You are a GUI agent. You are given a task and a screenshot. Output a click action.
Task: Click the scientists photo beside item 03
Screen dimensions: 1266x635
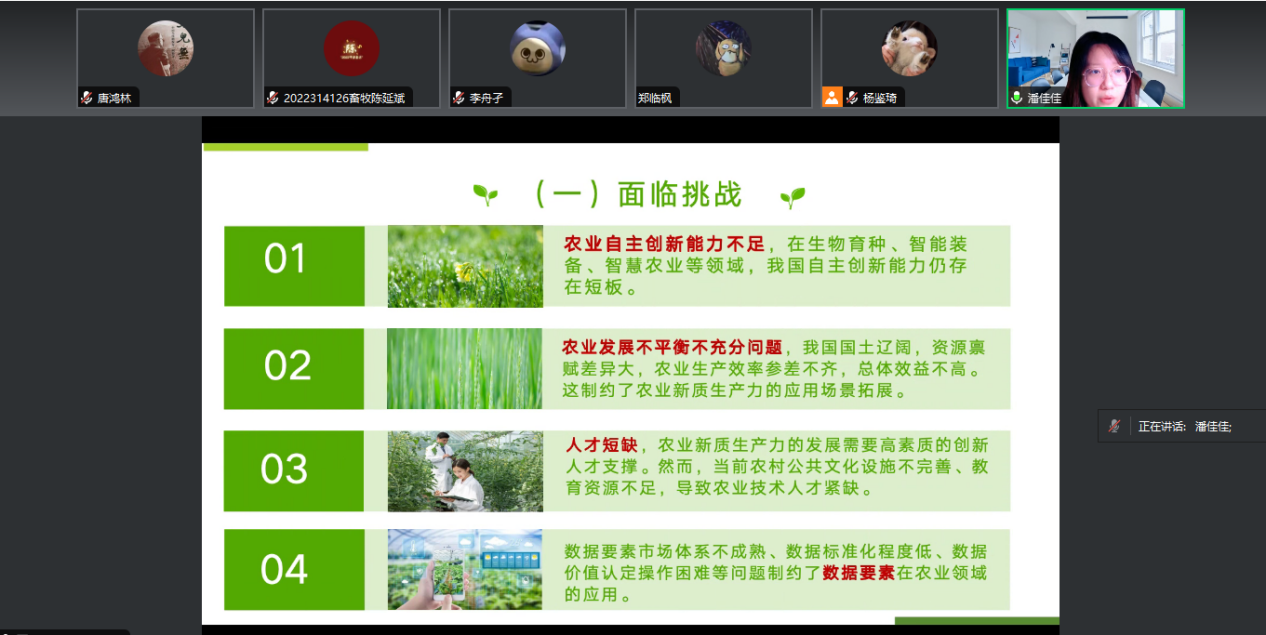point(465,471)
